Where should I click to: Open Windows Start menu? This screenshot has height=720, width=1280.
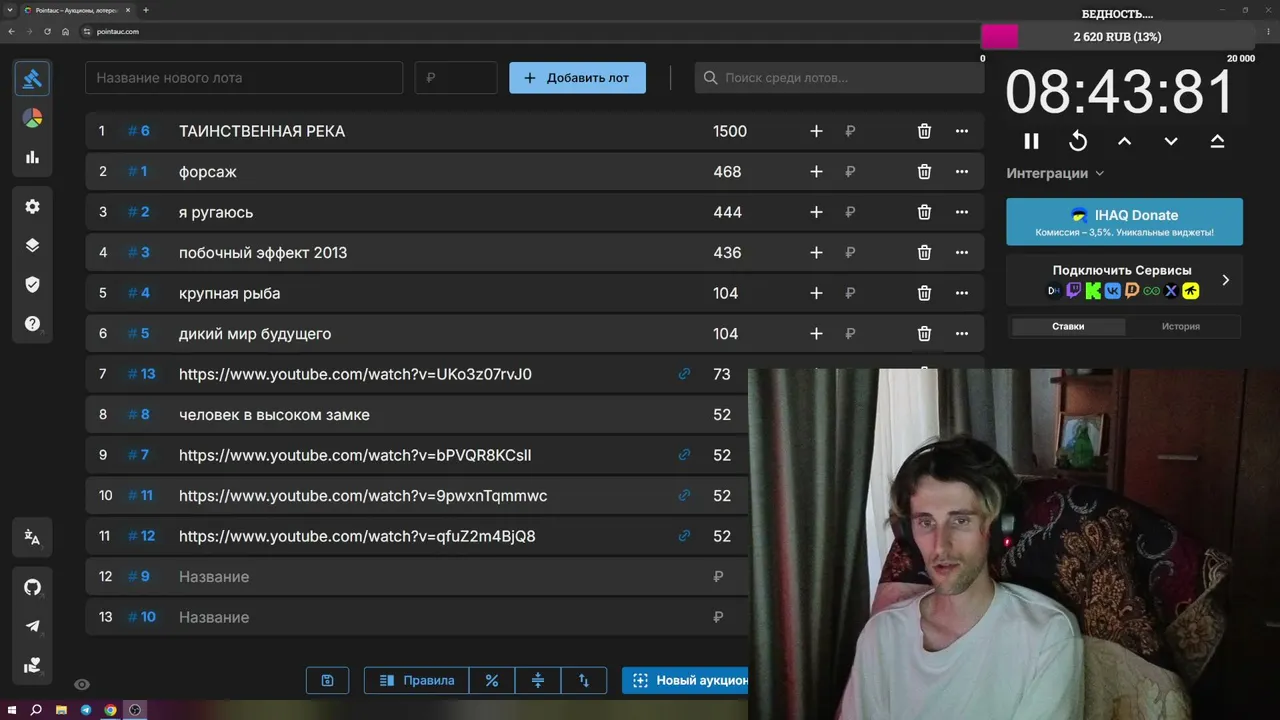point(11,710)
